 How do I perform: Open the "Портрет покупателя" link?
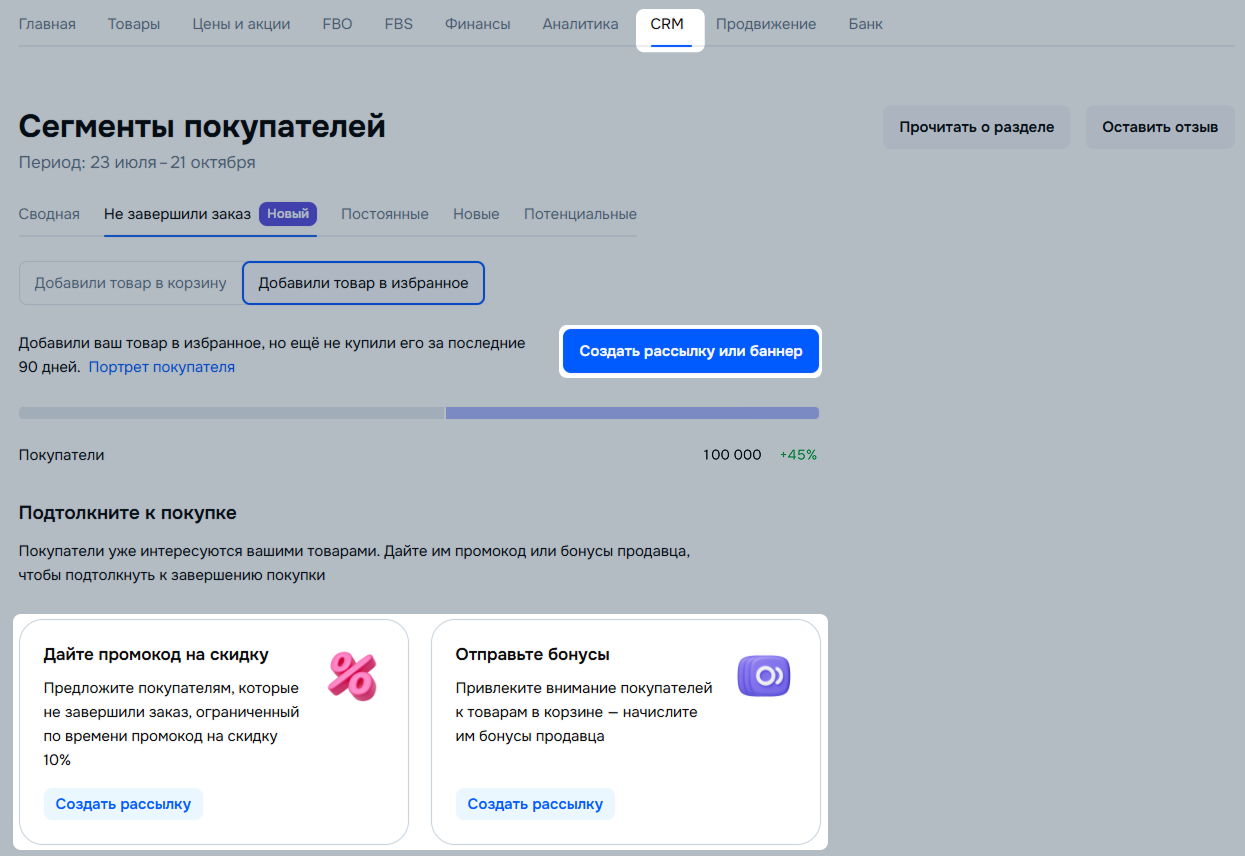click(162, 367)
